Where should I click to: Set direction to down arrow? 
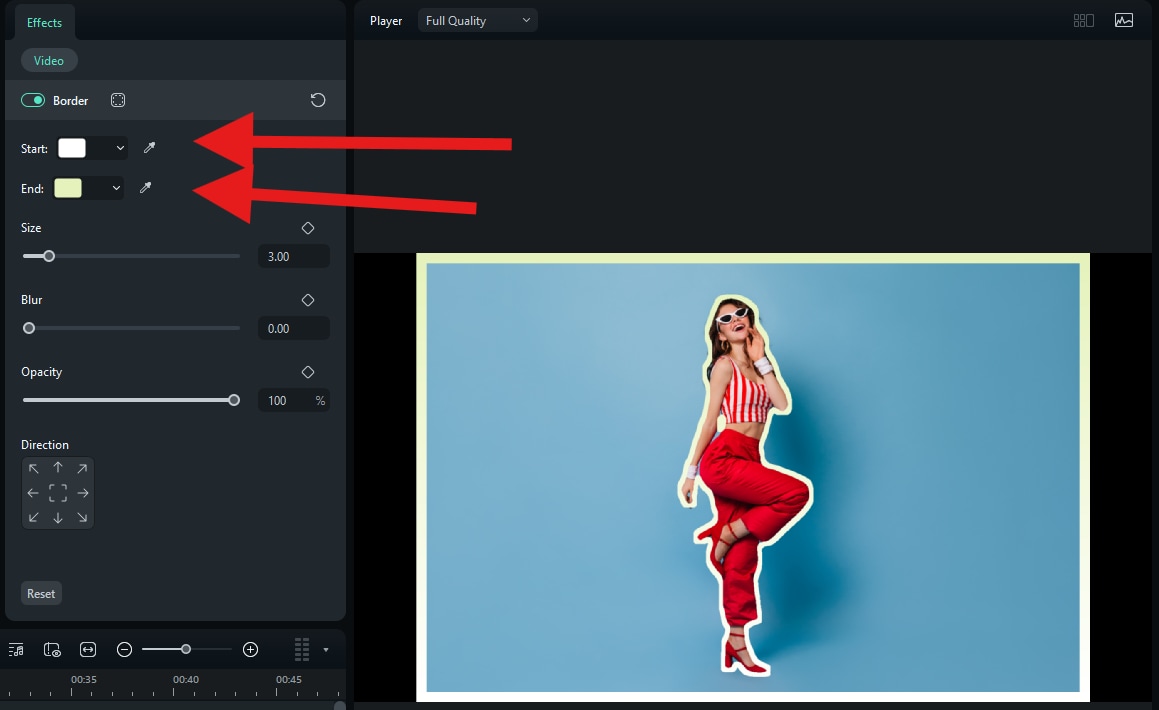click(58, 518)
